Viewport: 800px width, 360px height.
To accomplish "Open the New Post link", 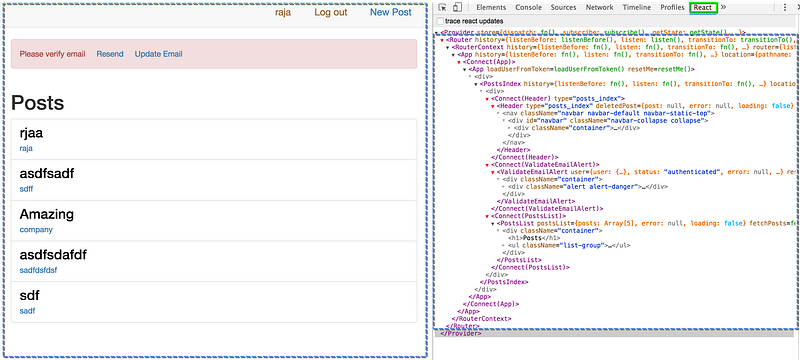I will pos(391,12).
